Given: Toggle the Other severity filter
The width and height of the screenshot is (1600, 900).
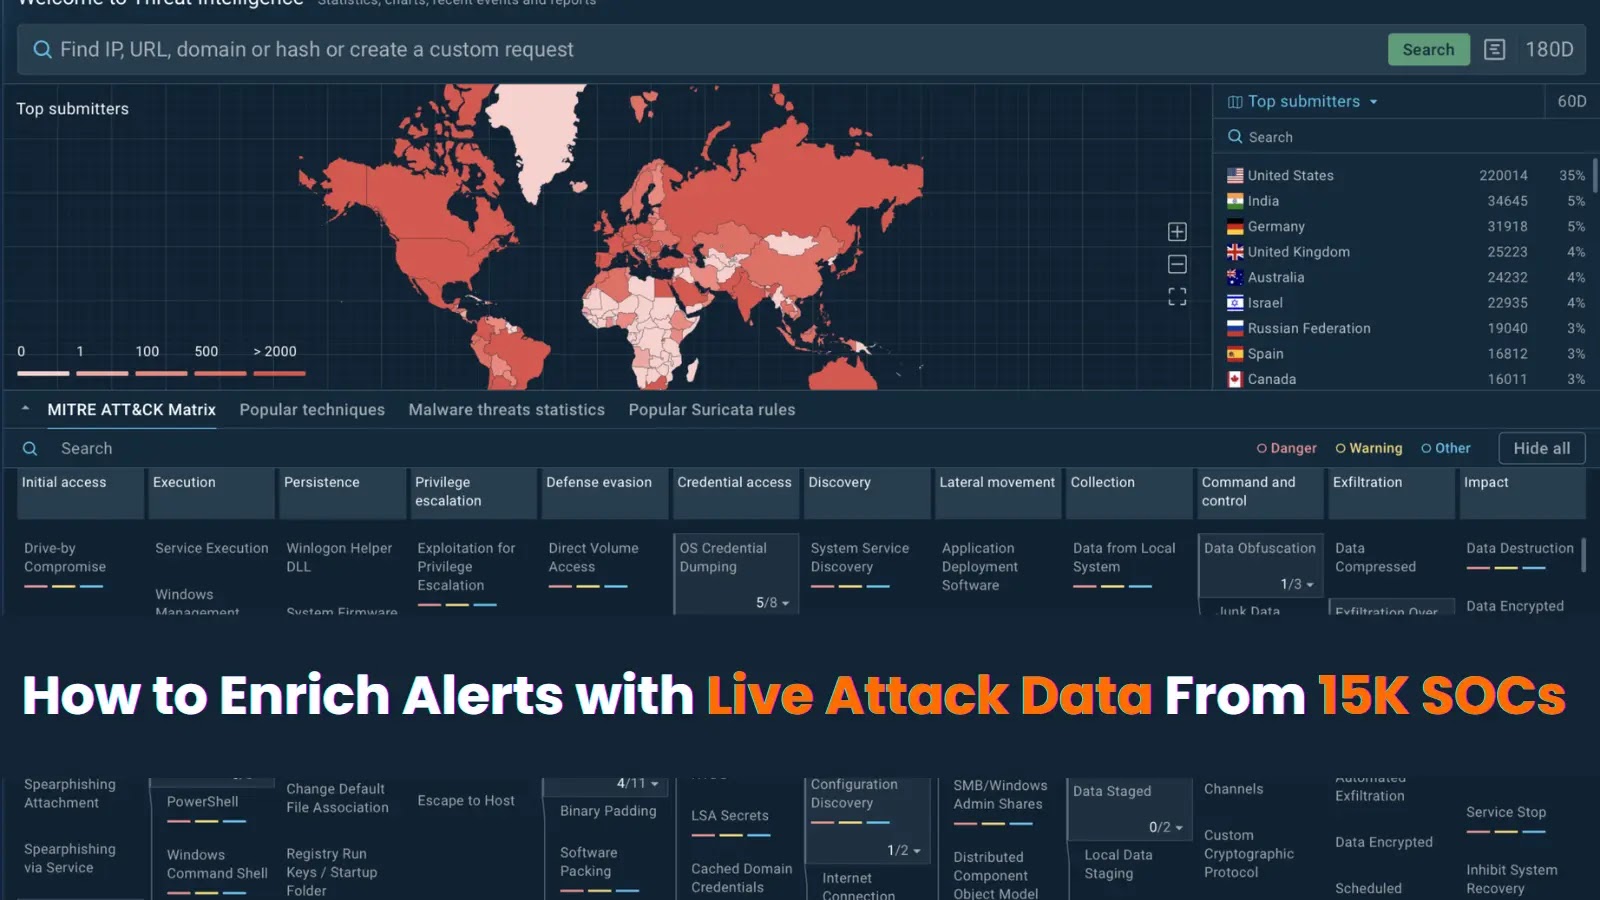Looking at the screenshot, I should pyautogui.click(x=1446, y=448).
